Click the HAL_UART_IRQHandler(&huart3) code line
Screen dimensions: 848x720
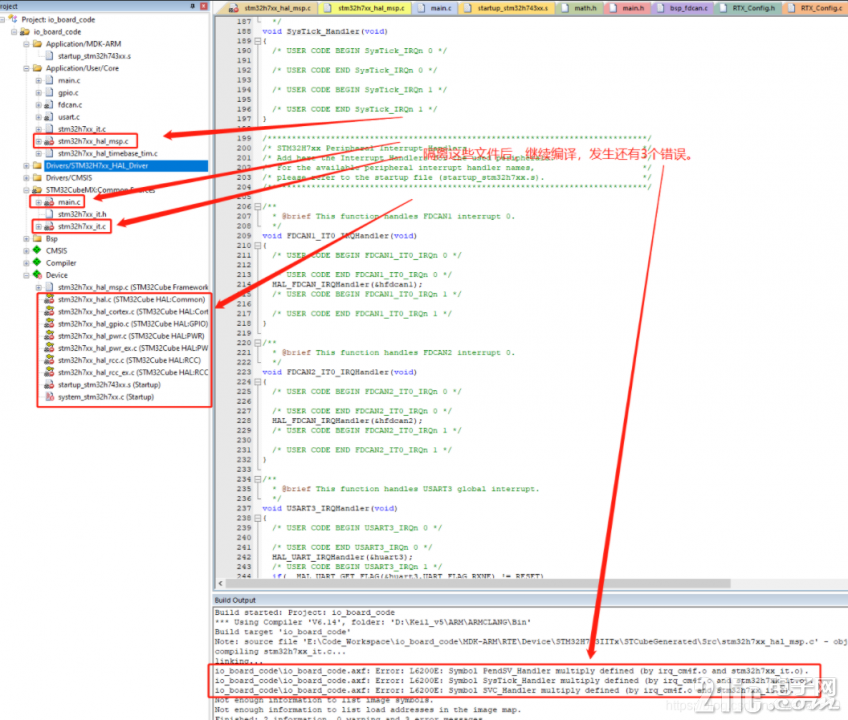tap(342, 557)
